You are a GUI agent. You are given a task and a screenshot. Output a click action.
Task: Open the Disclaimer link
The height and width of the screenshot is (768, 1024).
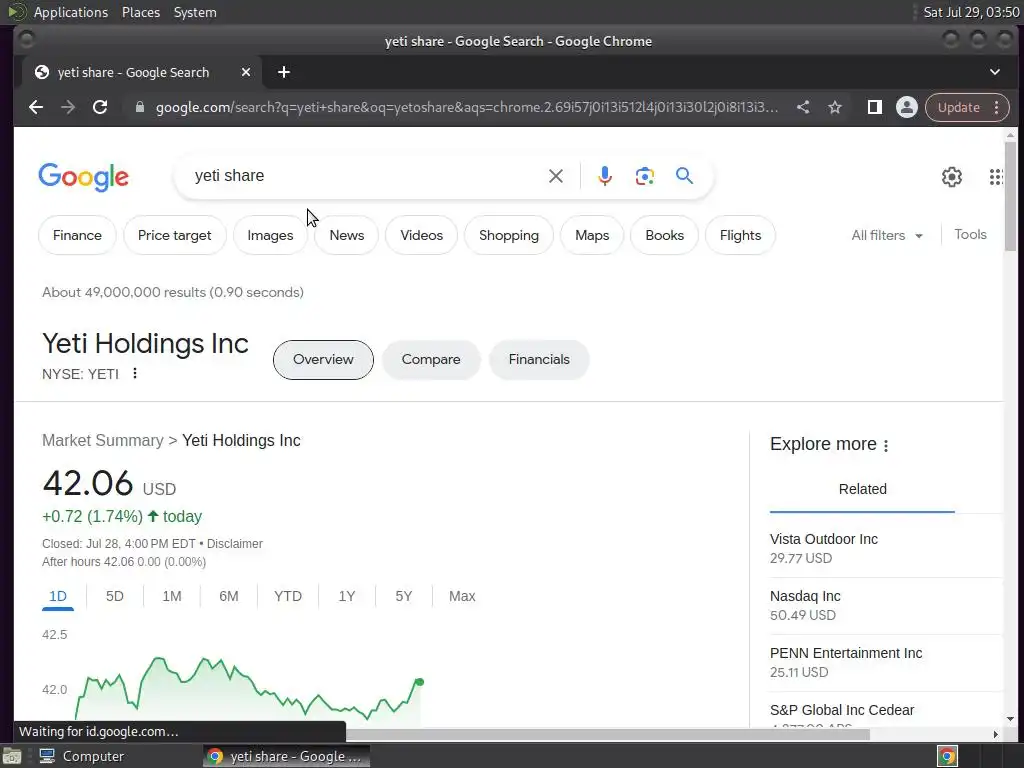click(235, 544)
